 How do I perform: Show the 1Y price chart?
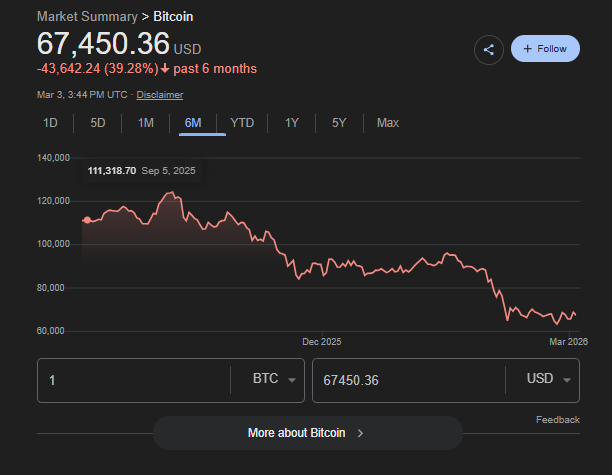(x=292, y=123)
